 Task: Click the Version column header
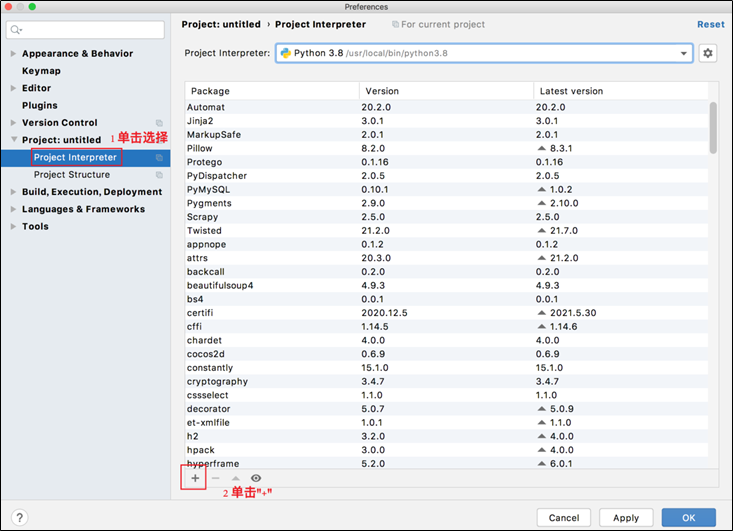446,91
